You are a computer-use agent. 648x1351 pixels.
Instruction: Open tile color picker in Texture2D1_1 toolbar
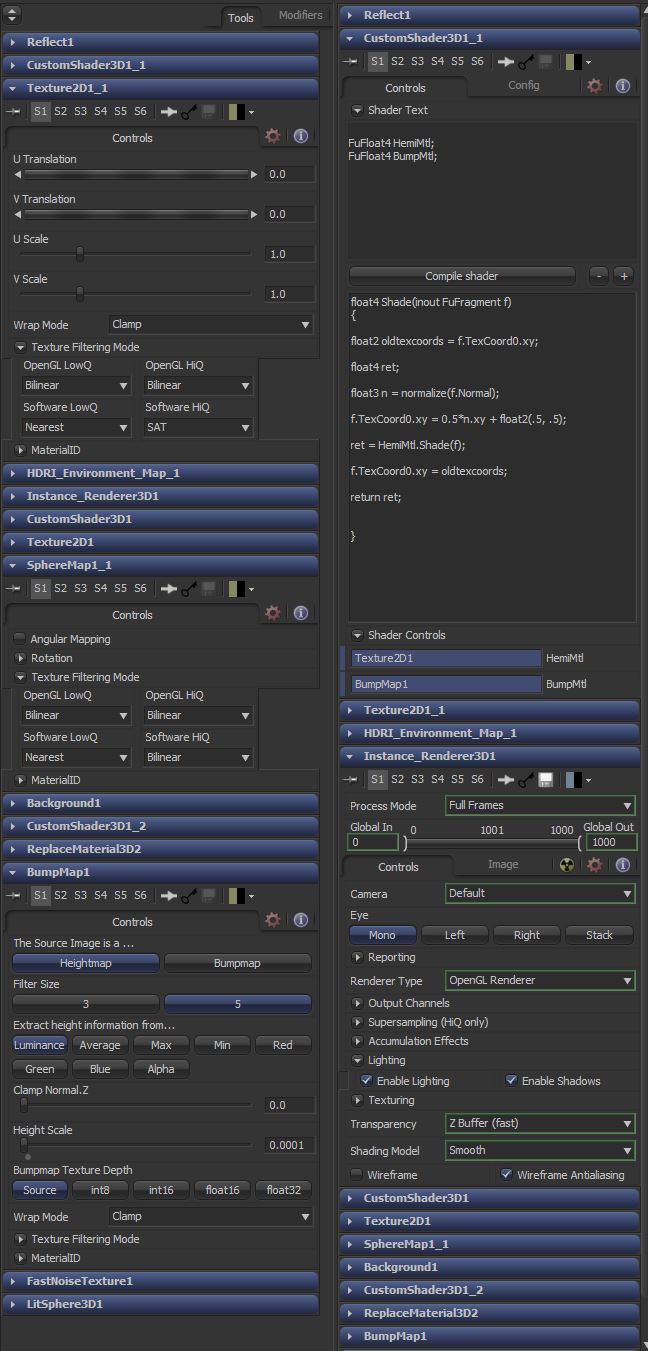coord(240,112)
